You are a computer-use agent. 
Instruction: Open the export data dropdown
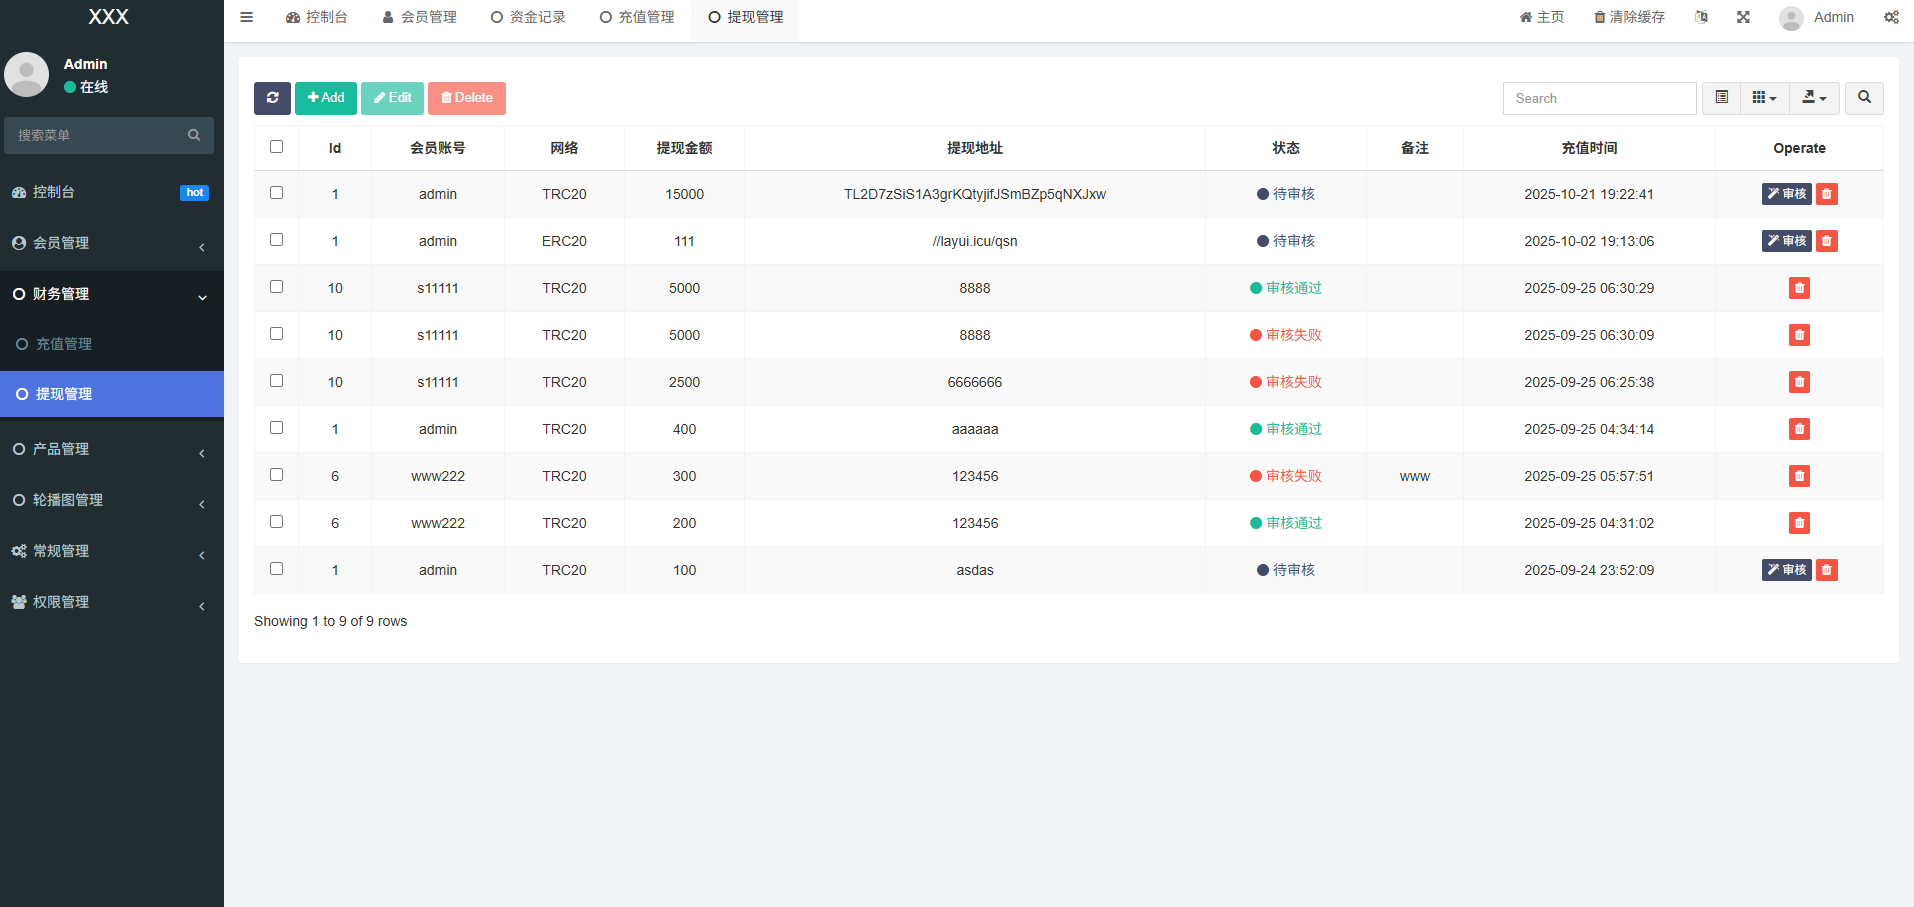point(1813,98)
